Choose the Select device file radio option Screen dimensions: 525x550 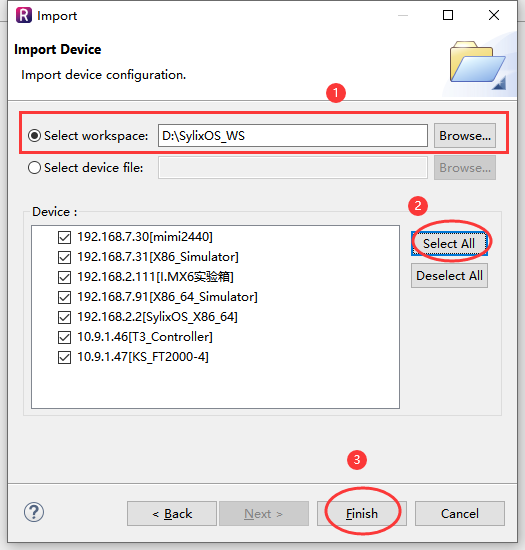[x=34, y=168]
